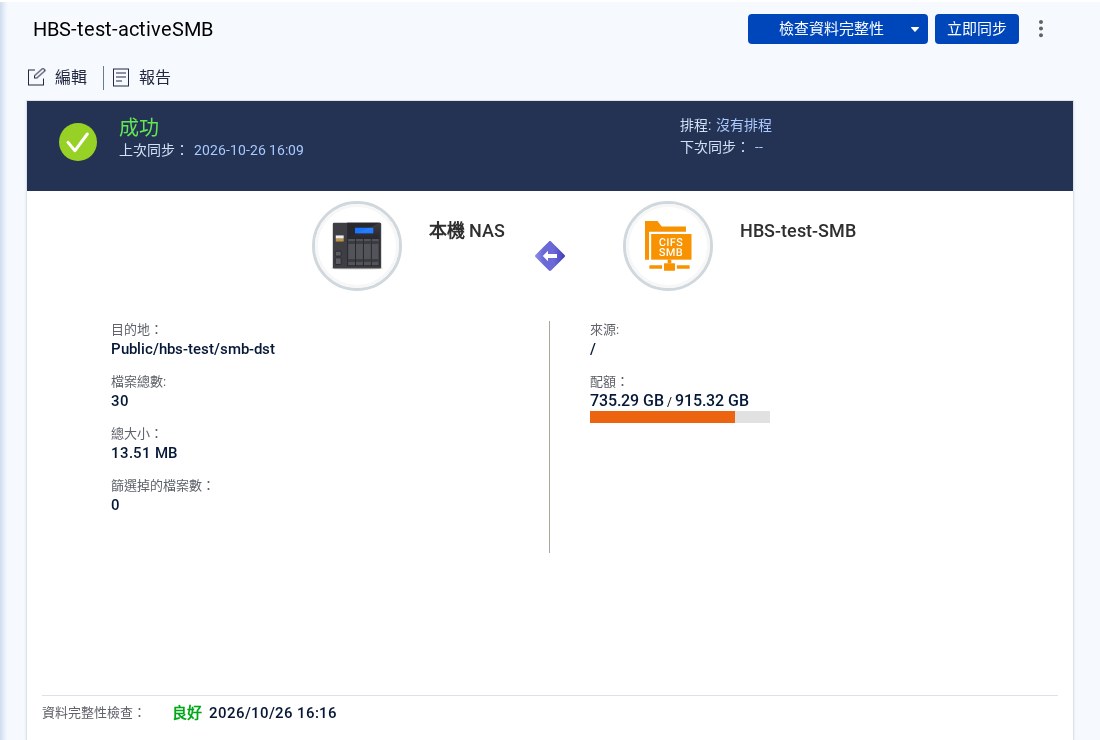The width and height of the screenshot is (1100, 740).
Task: Click the sync direction arrow icon
Action: click(x=550, y=256)
